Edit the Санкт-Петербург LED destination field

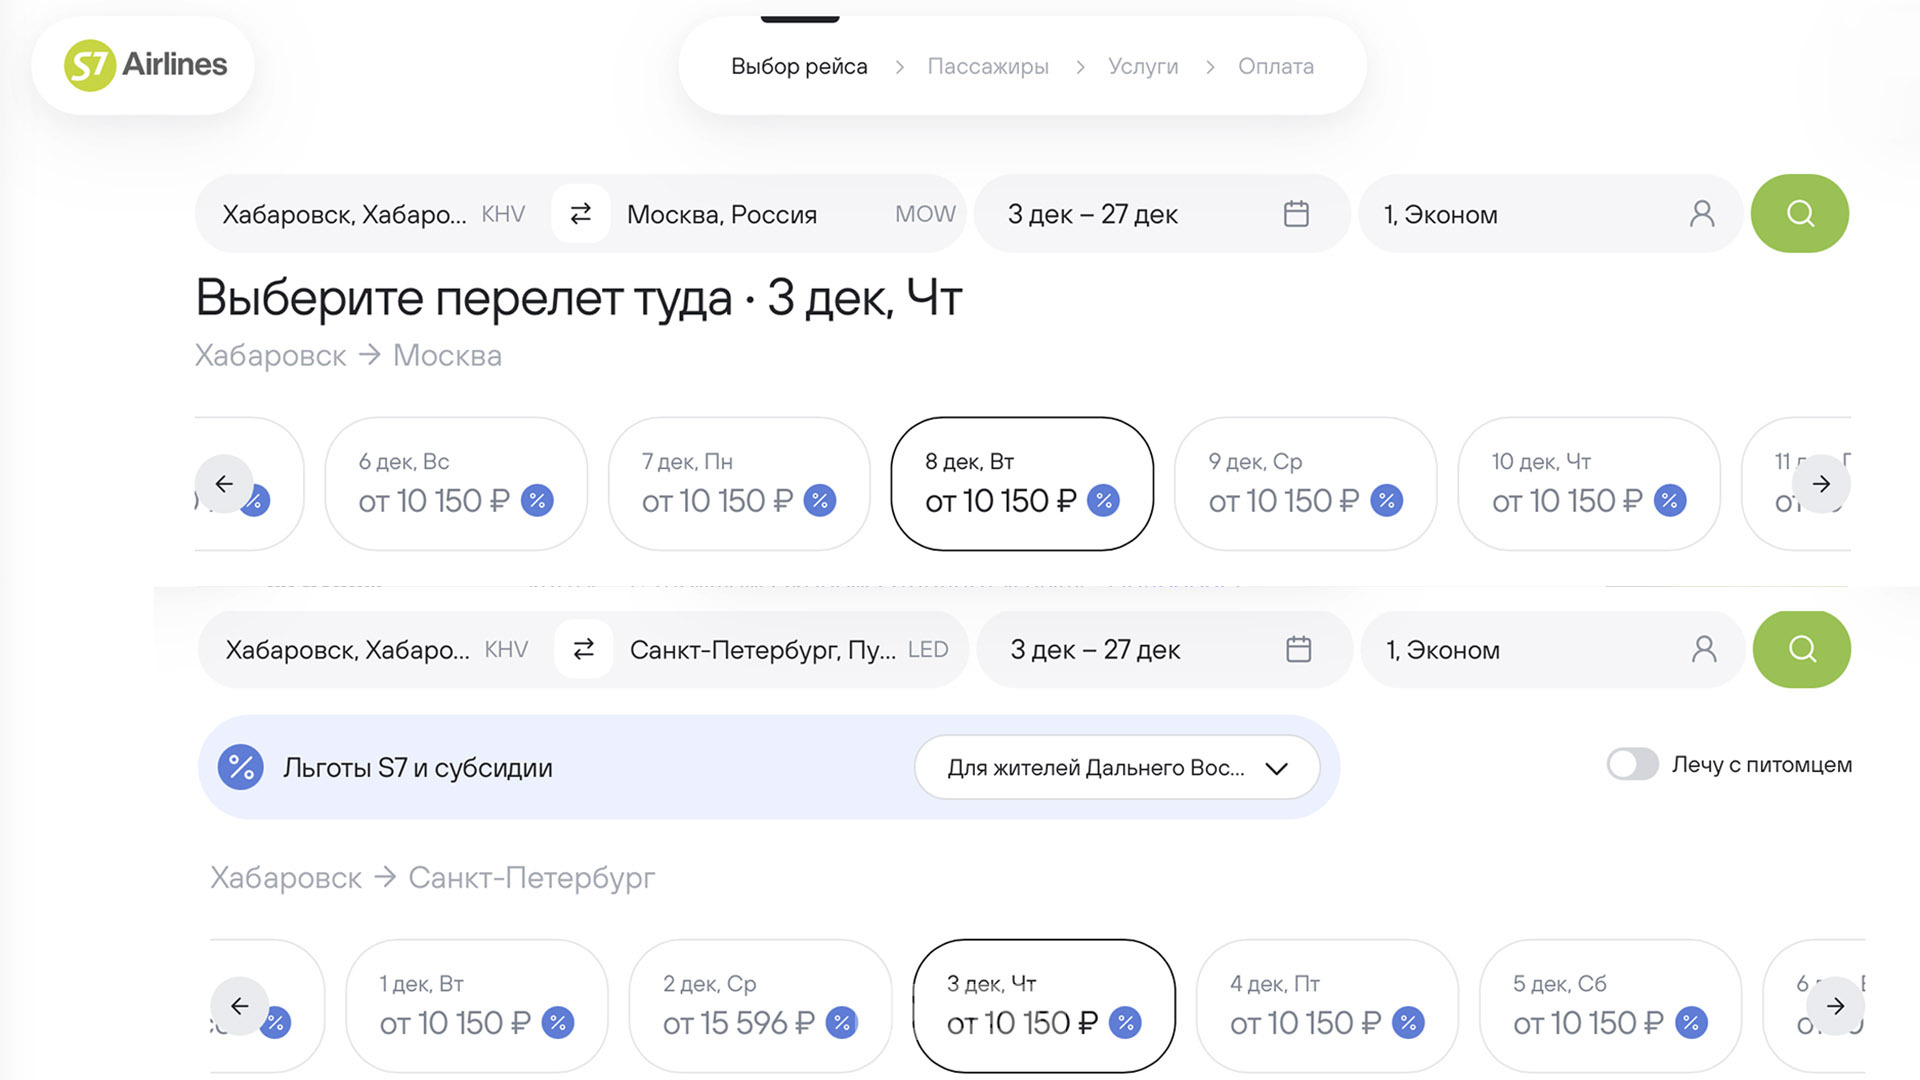click(x=790, y=650)
